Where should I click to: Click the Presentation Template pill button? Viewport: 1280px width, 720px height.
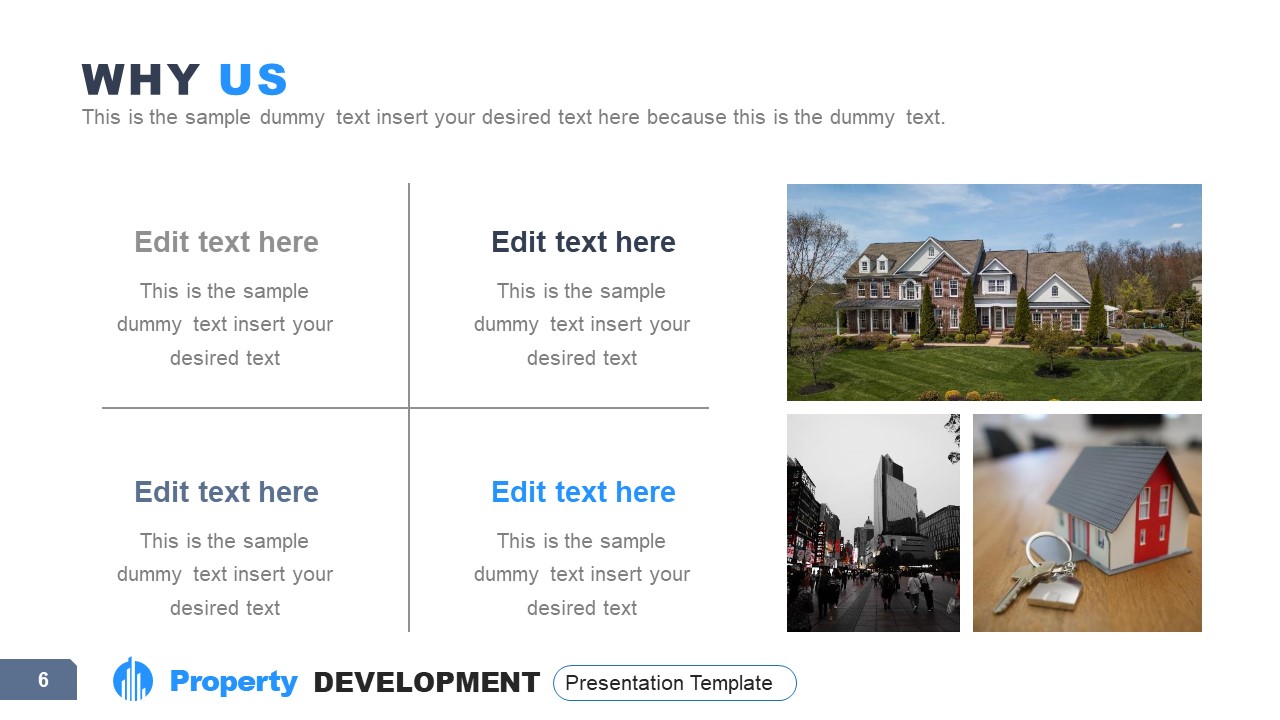(675, 683)
